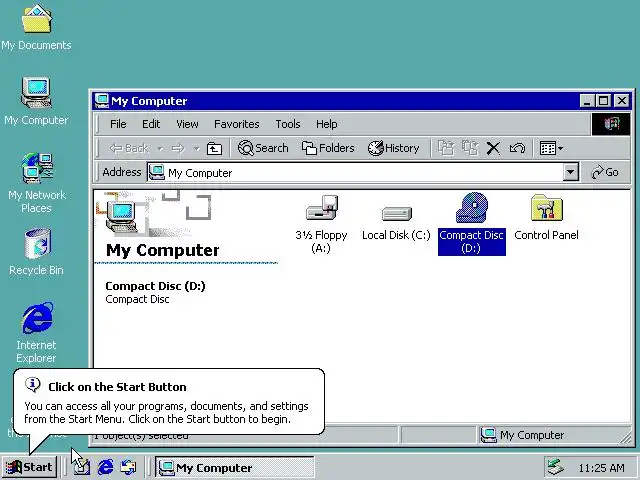Viewport: 640px width, 480px height.
Task: Click the Show Desktop quick launch icon
Action: point(81,467)
